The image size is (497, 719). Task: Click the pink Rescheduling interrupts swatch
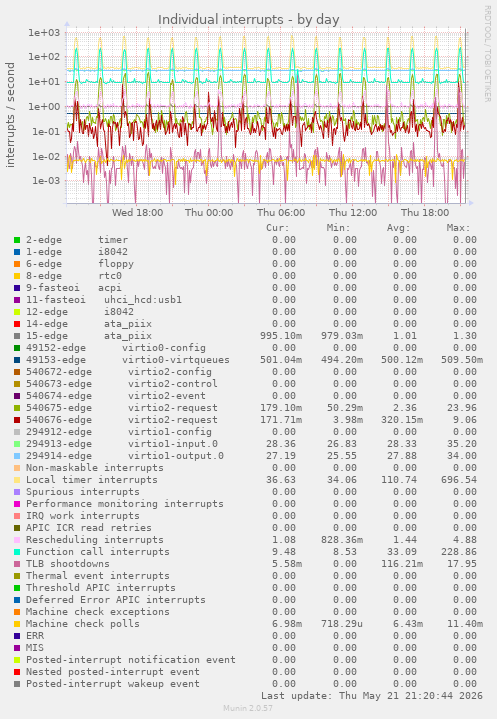coord(17,540)
